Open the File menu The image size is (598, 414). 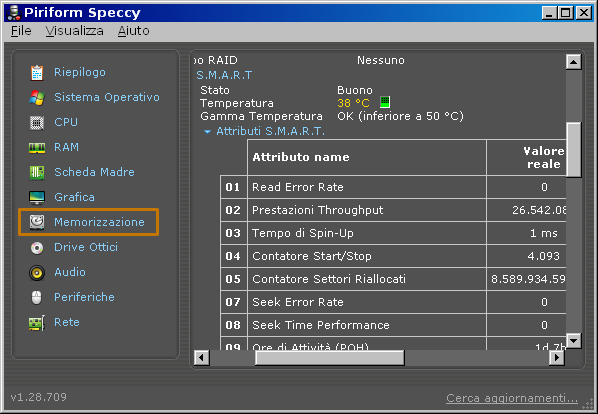[21, 31]
